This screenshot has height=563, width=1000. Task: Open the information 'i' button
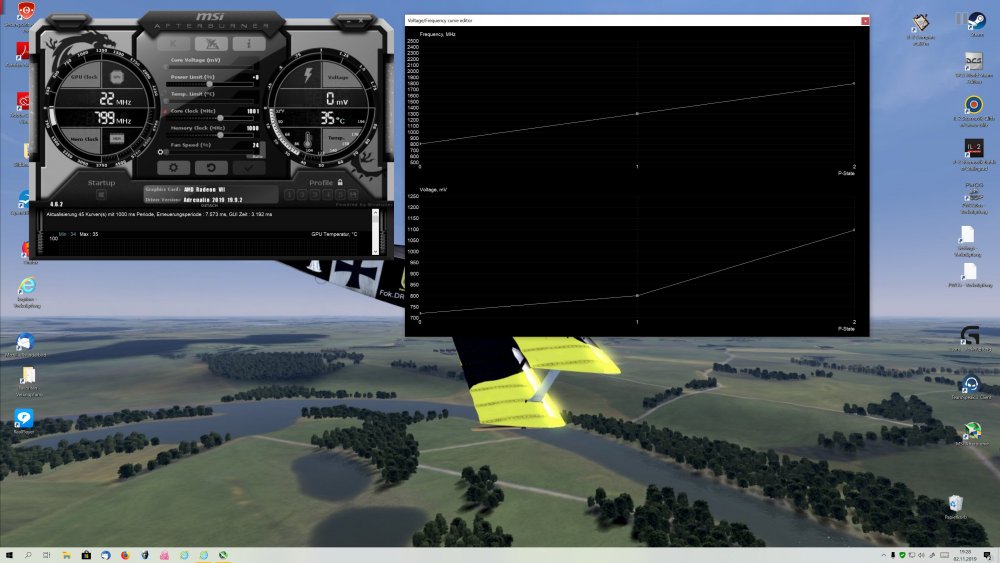point(249,43)
